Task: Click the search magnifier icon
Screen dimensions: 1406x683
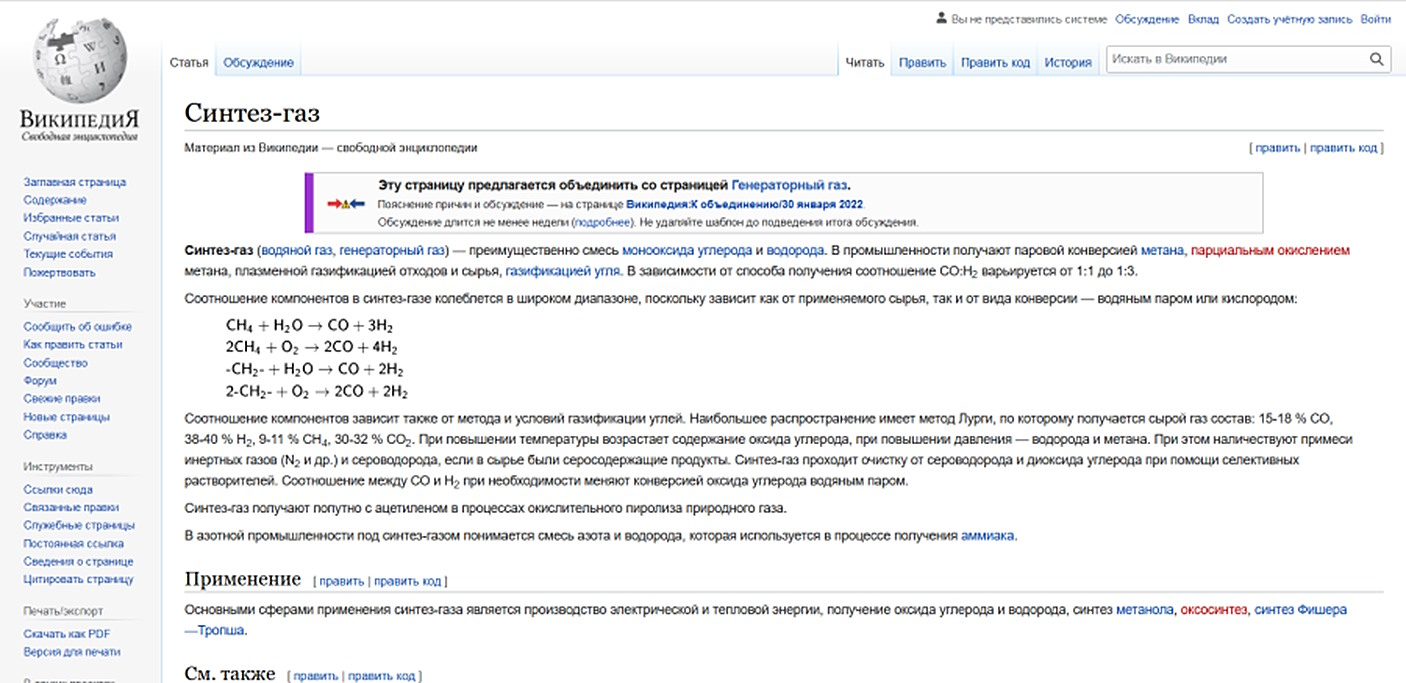Action: click(1377, 59)
